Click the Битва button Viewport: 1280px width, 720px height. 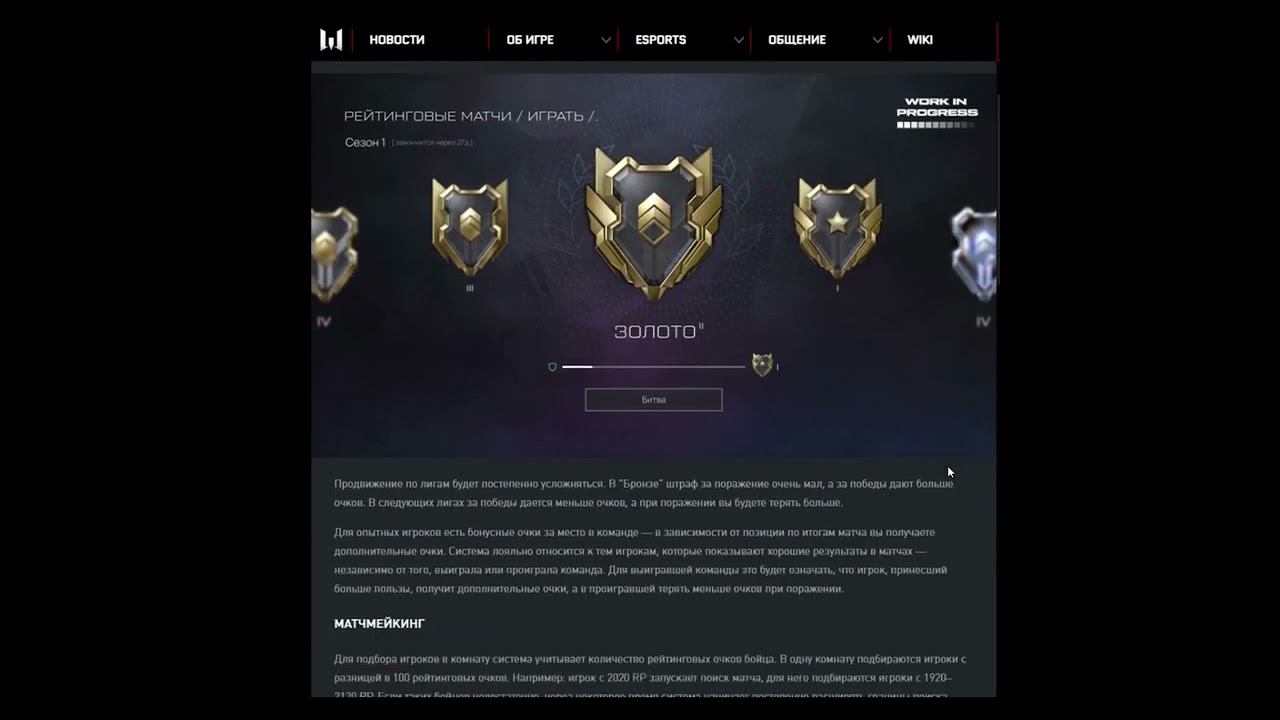pos(654,399)
